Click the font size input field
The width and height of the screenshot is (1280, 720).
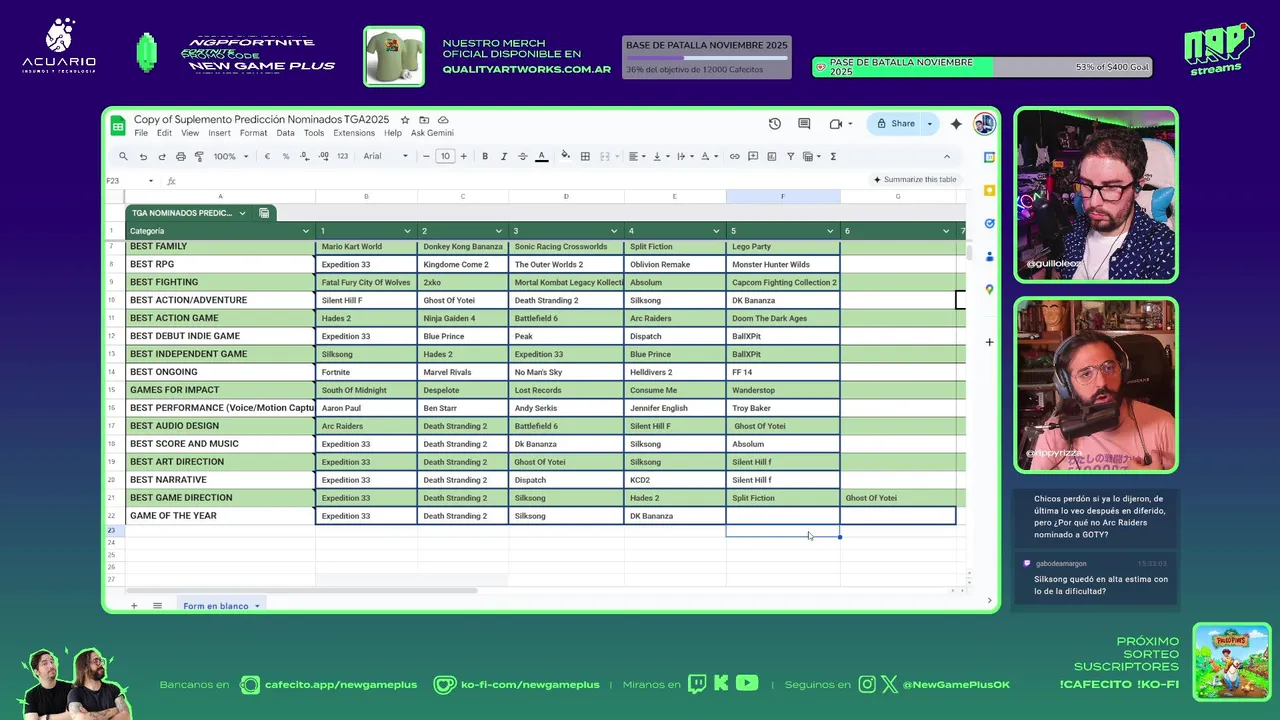point(445,156)
